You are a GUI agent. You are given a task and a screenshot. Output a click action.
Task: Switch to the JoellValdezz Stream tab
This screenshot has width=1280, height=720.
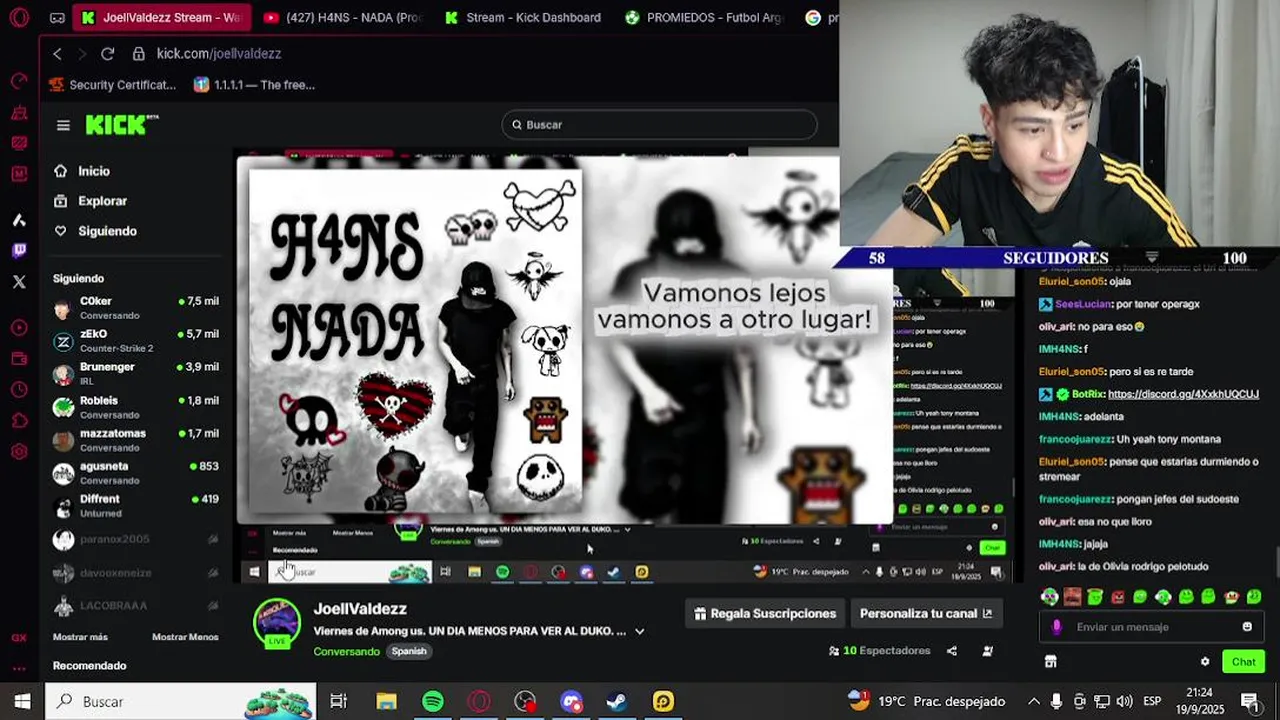[162, 18]
